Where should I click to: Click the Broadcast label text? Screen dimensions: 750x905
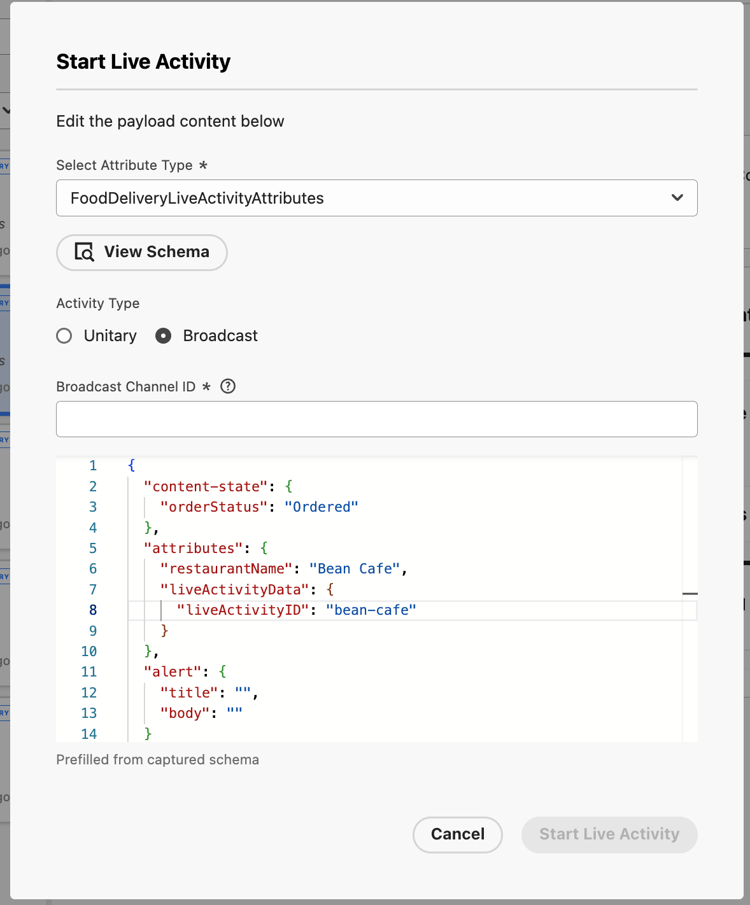pos(220,336)
